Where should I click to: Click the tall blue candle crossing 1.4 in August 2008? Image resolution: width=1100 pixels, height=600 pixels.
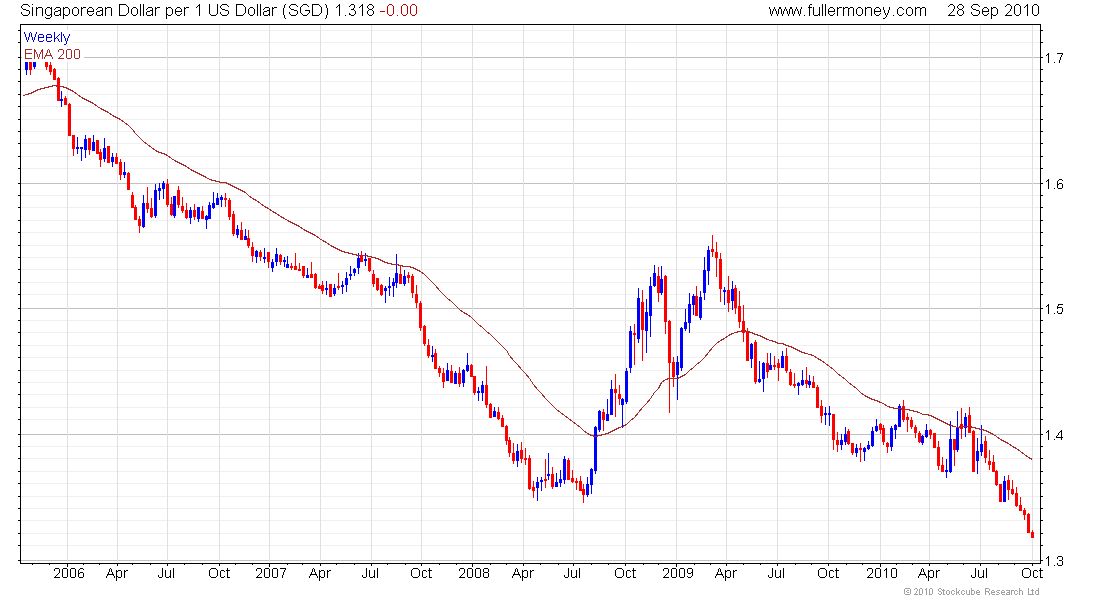click(x=595, y=448)
